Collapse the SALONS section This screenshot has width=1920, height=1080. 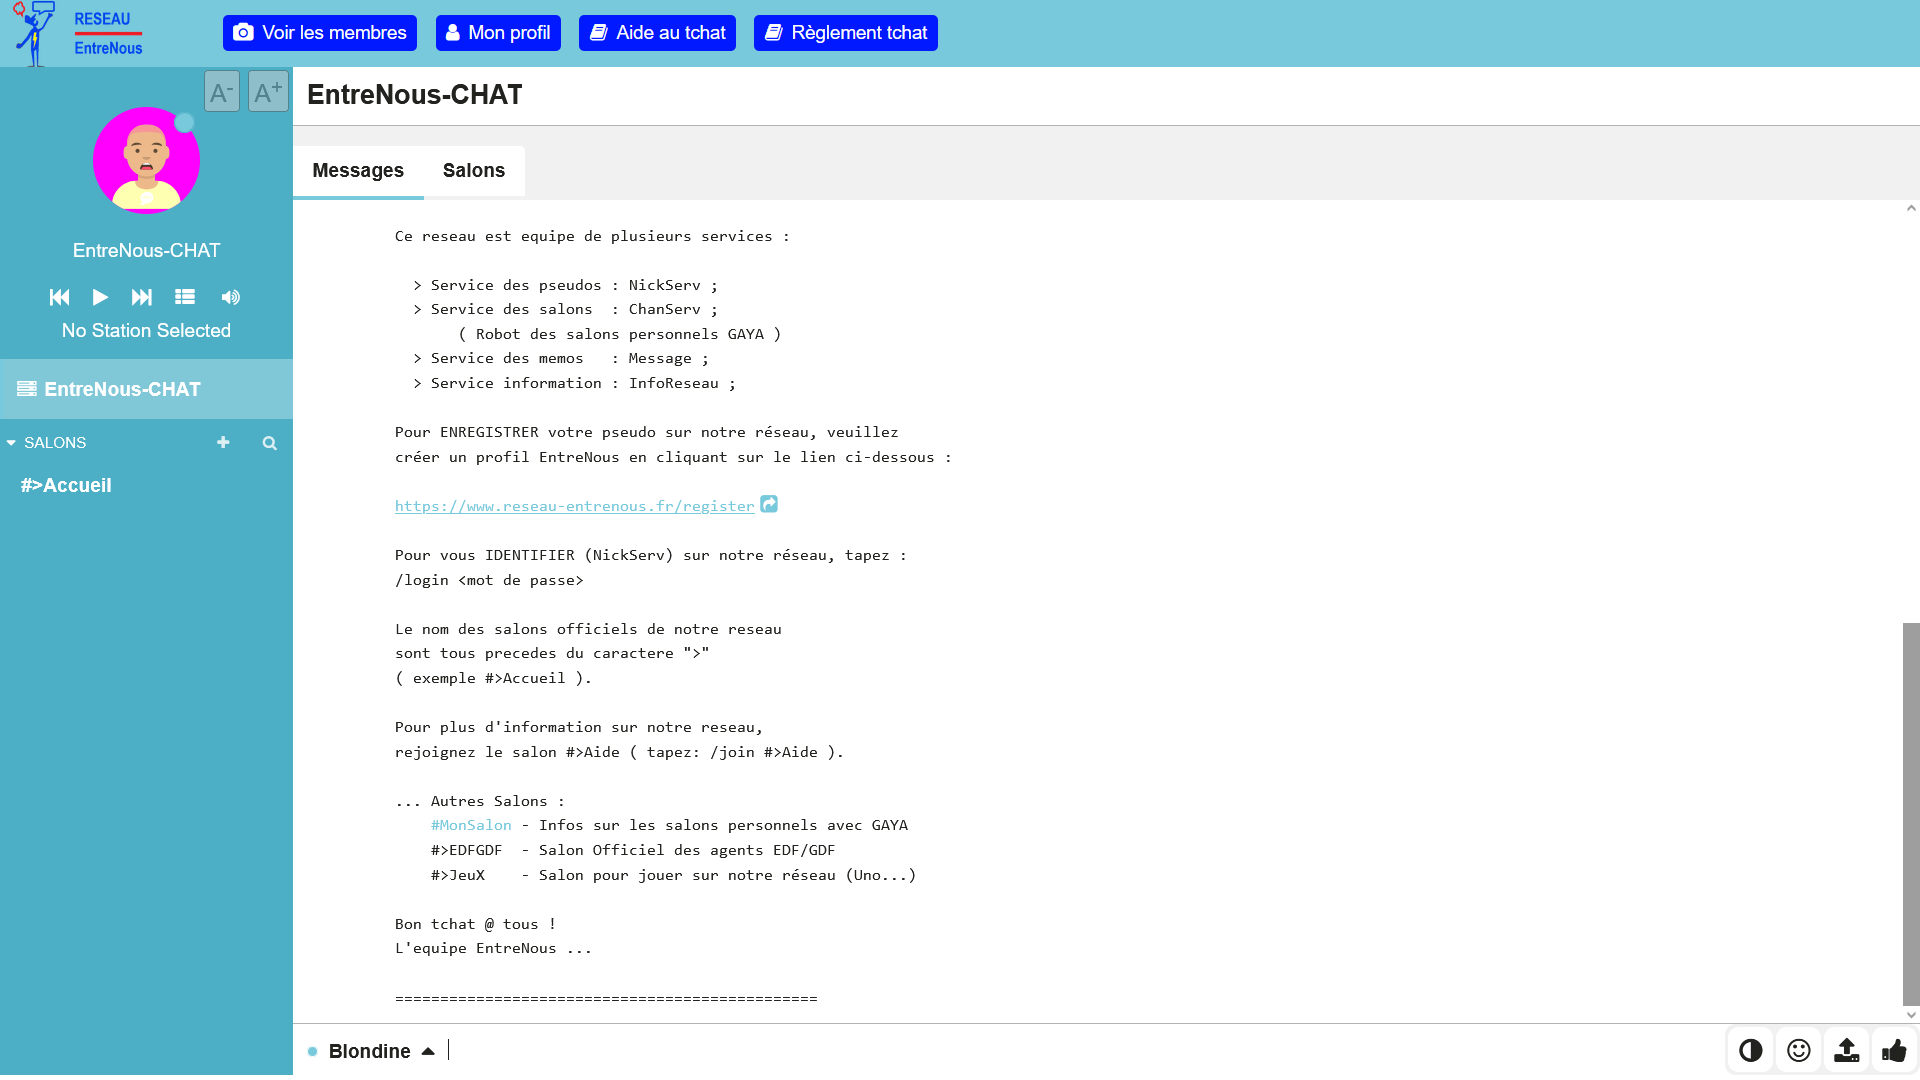pos(11,443)
